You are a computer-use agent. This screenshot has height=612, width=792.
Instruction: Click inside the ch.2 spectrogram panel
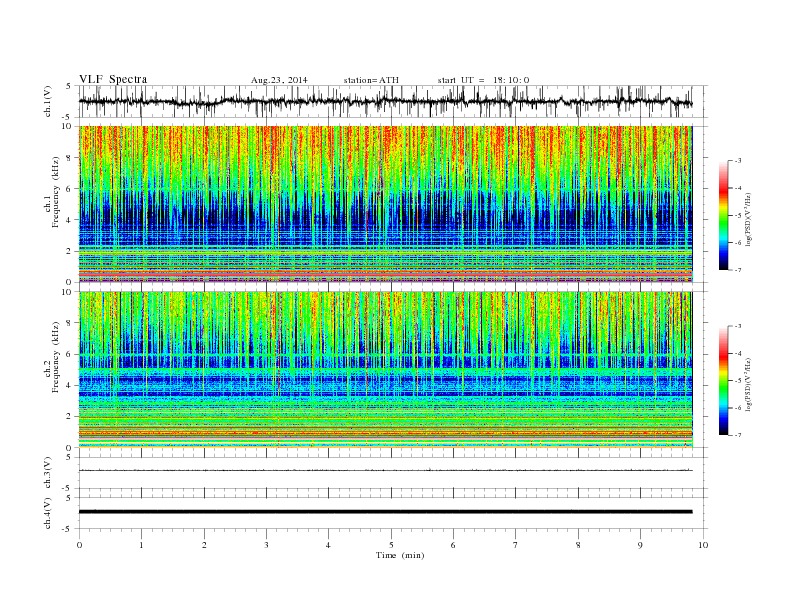385,370
